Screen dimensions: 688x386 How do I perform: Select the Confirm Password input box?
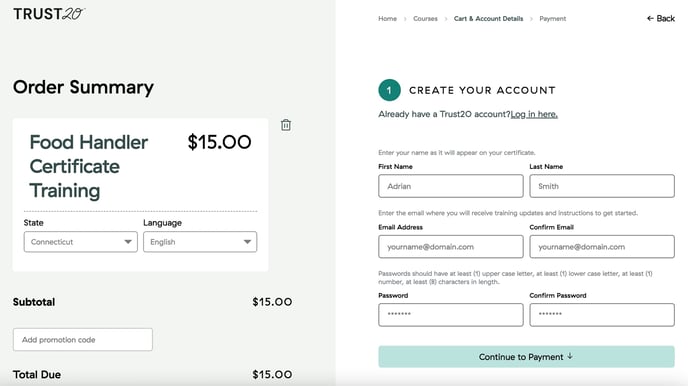[602, 315]
